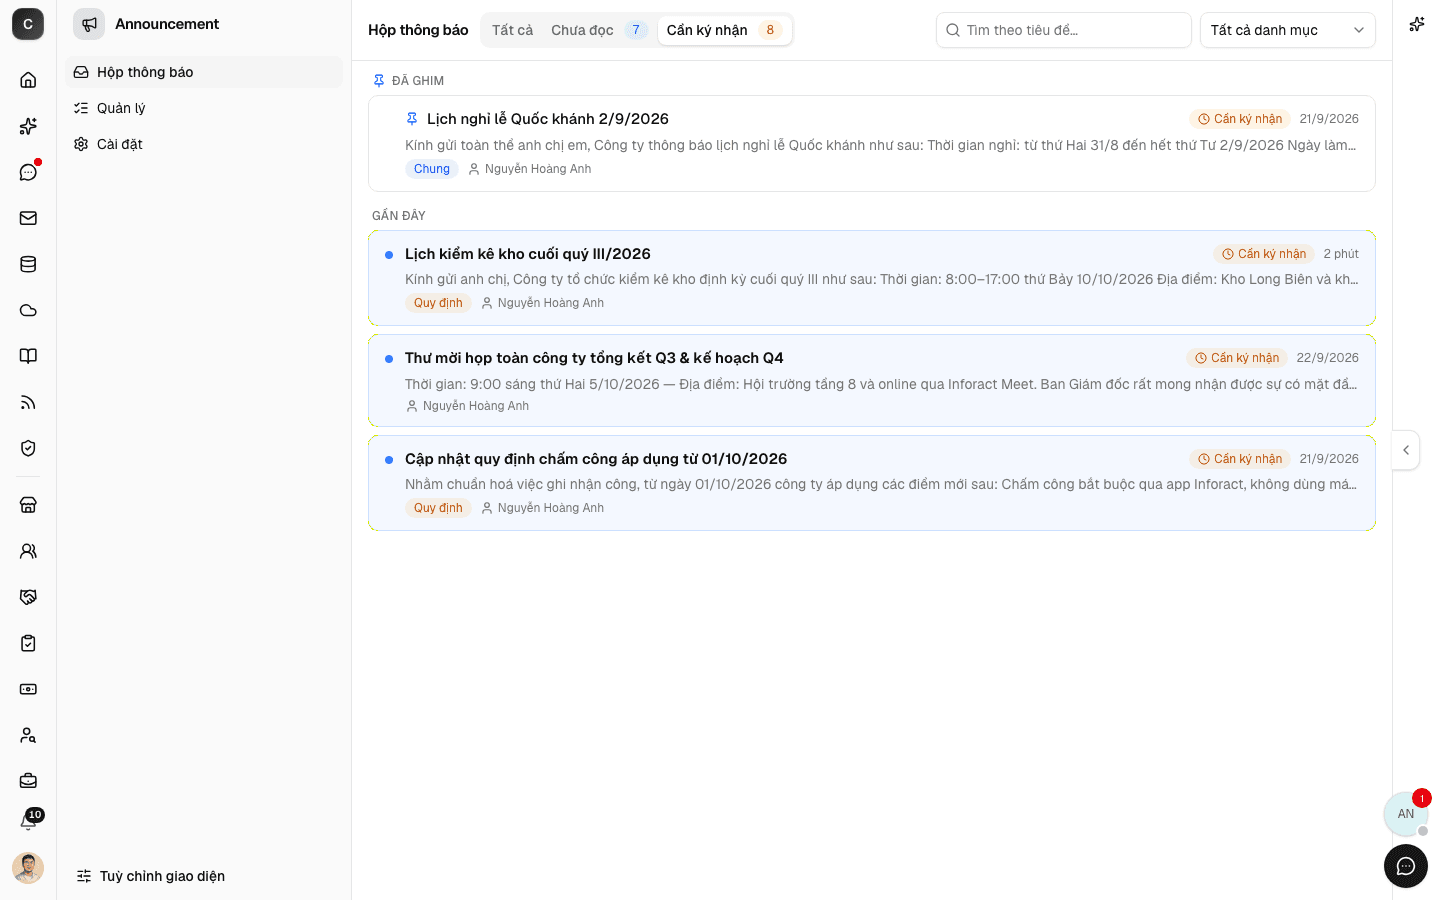Open the RSS feed icon
The width and height of the screenshot is (1440, 900).
click(x=28, y=402)
